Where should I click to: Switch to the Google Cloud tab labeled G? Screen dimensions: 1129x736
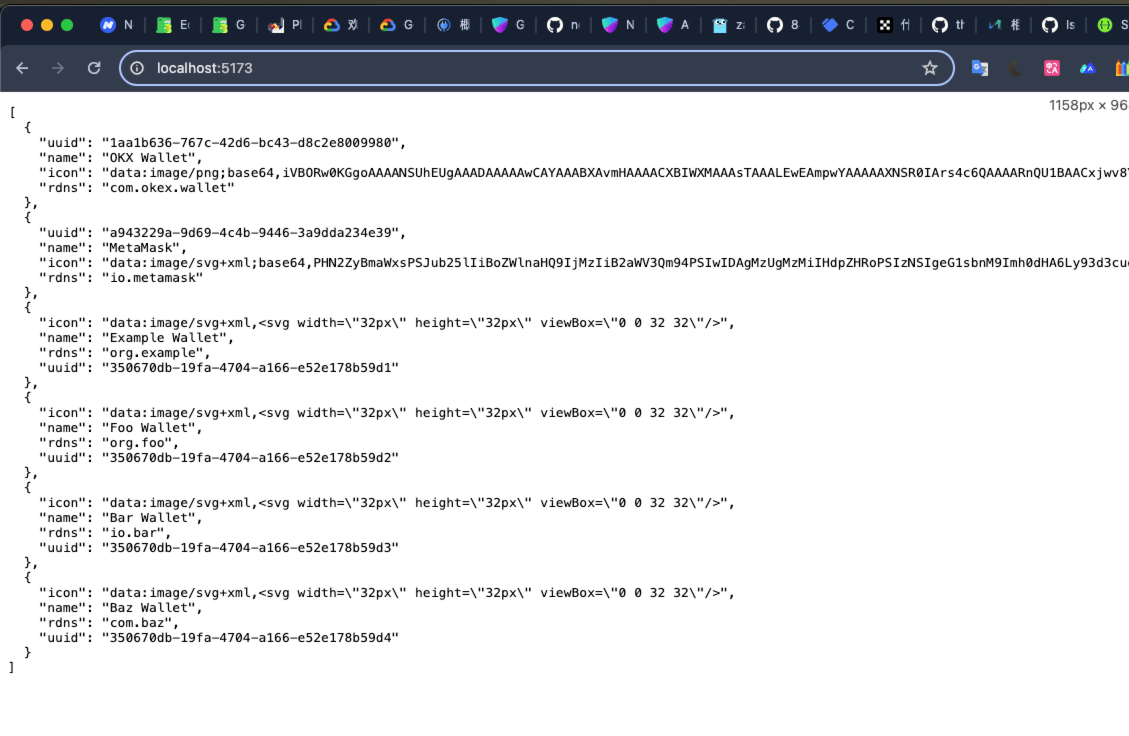point(396,25)
